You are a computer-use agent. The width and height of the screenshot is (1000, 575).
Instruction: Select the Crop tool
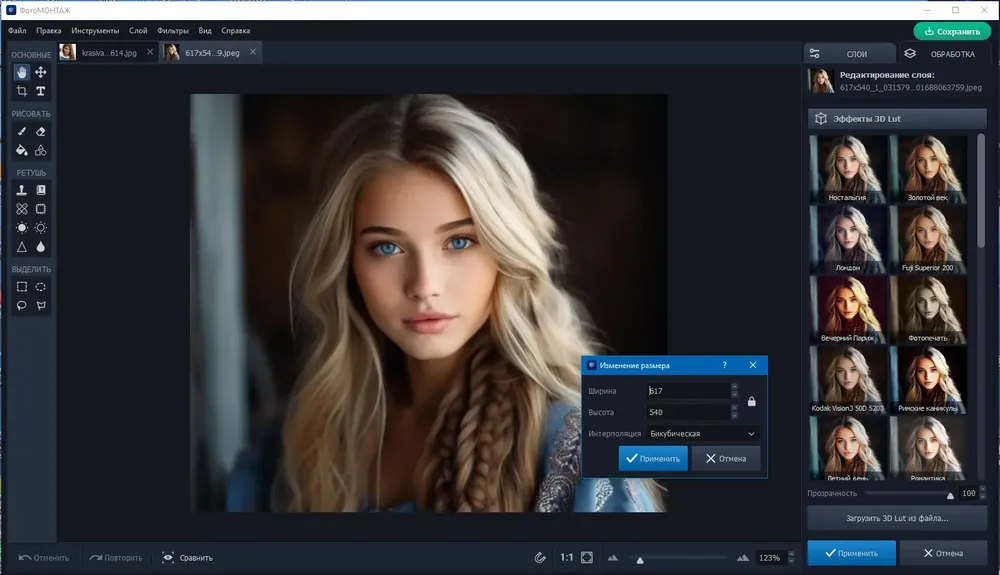pyautogui.click(x=22, y=91)
